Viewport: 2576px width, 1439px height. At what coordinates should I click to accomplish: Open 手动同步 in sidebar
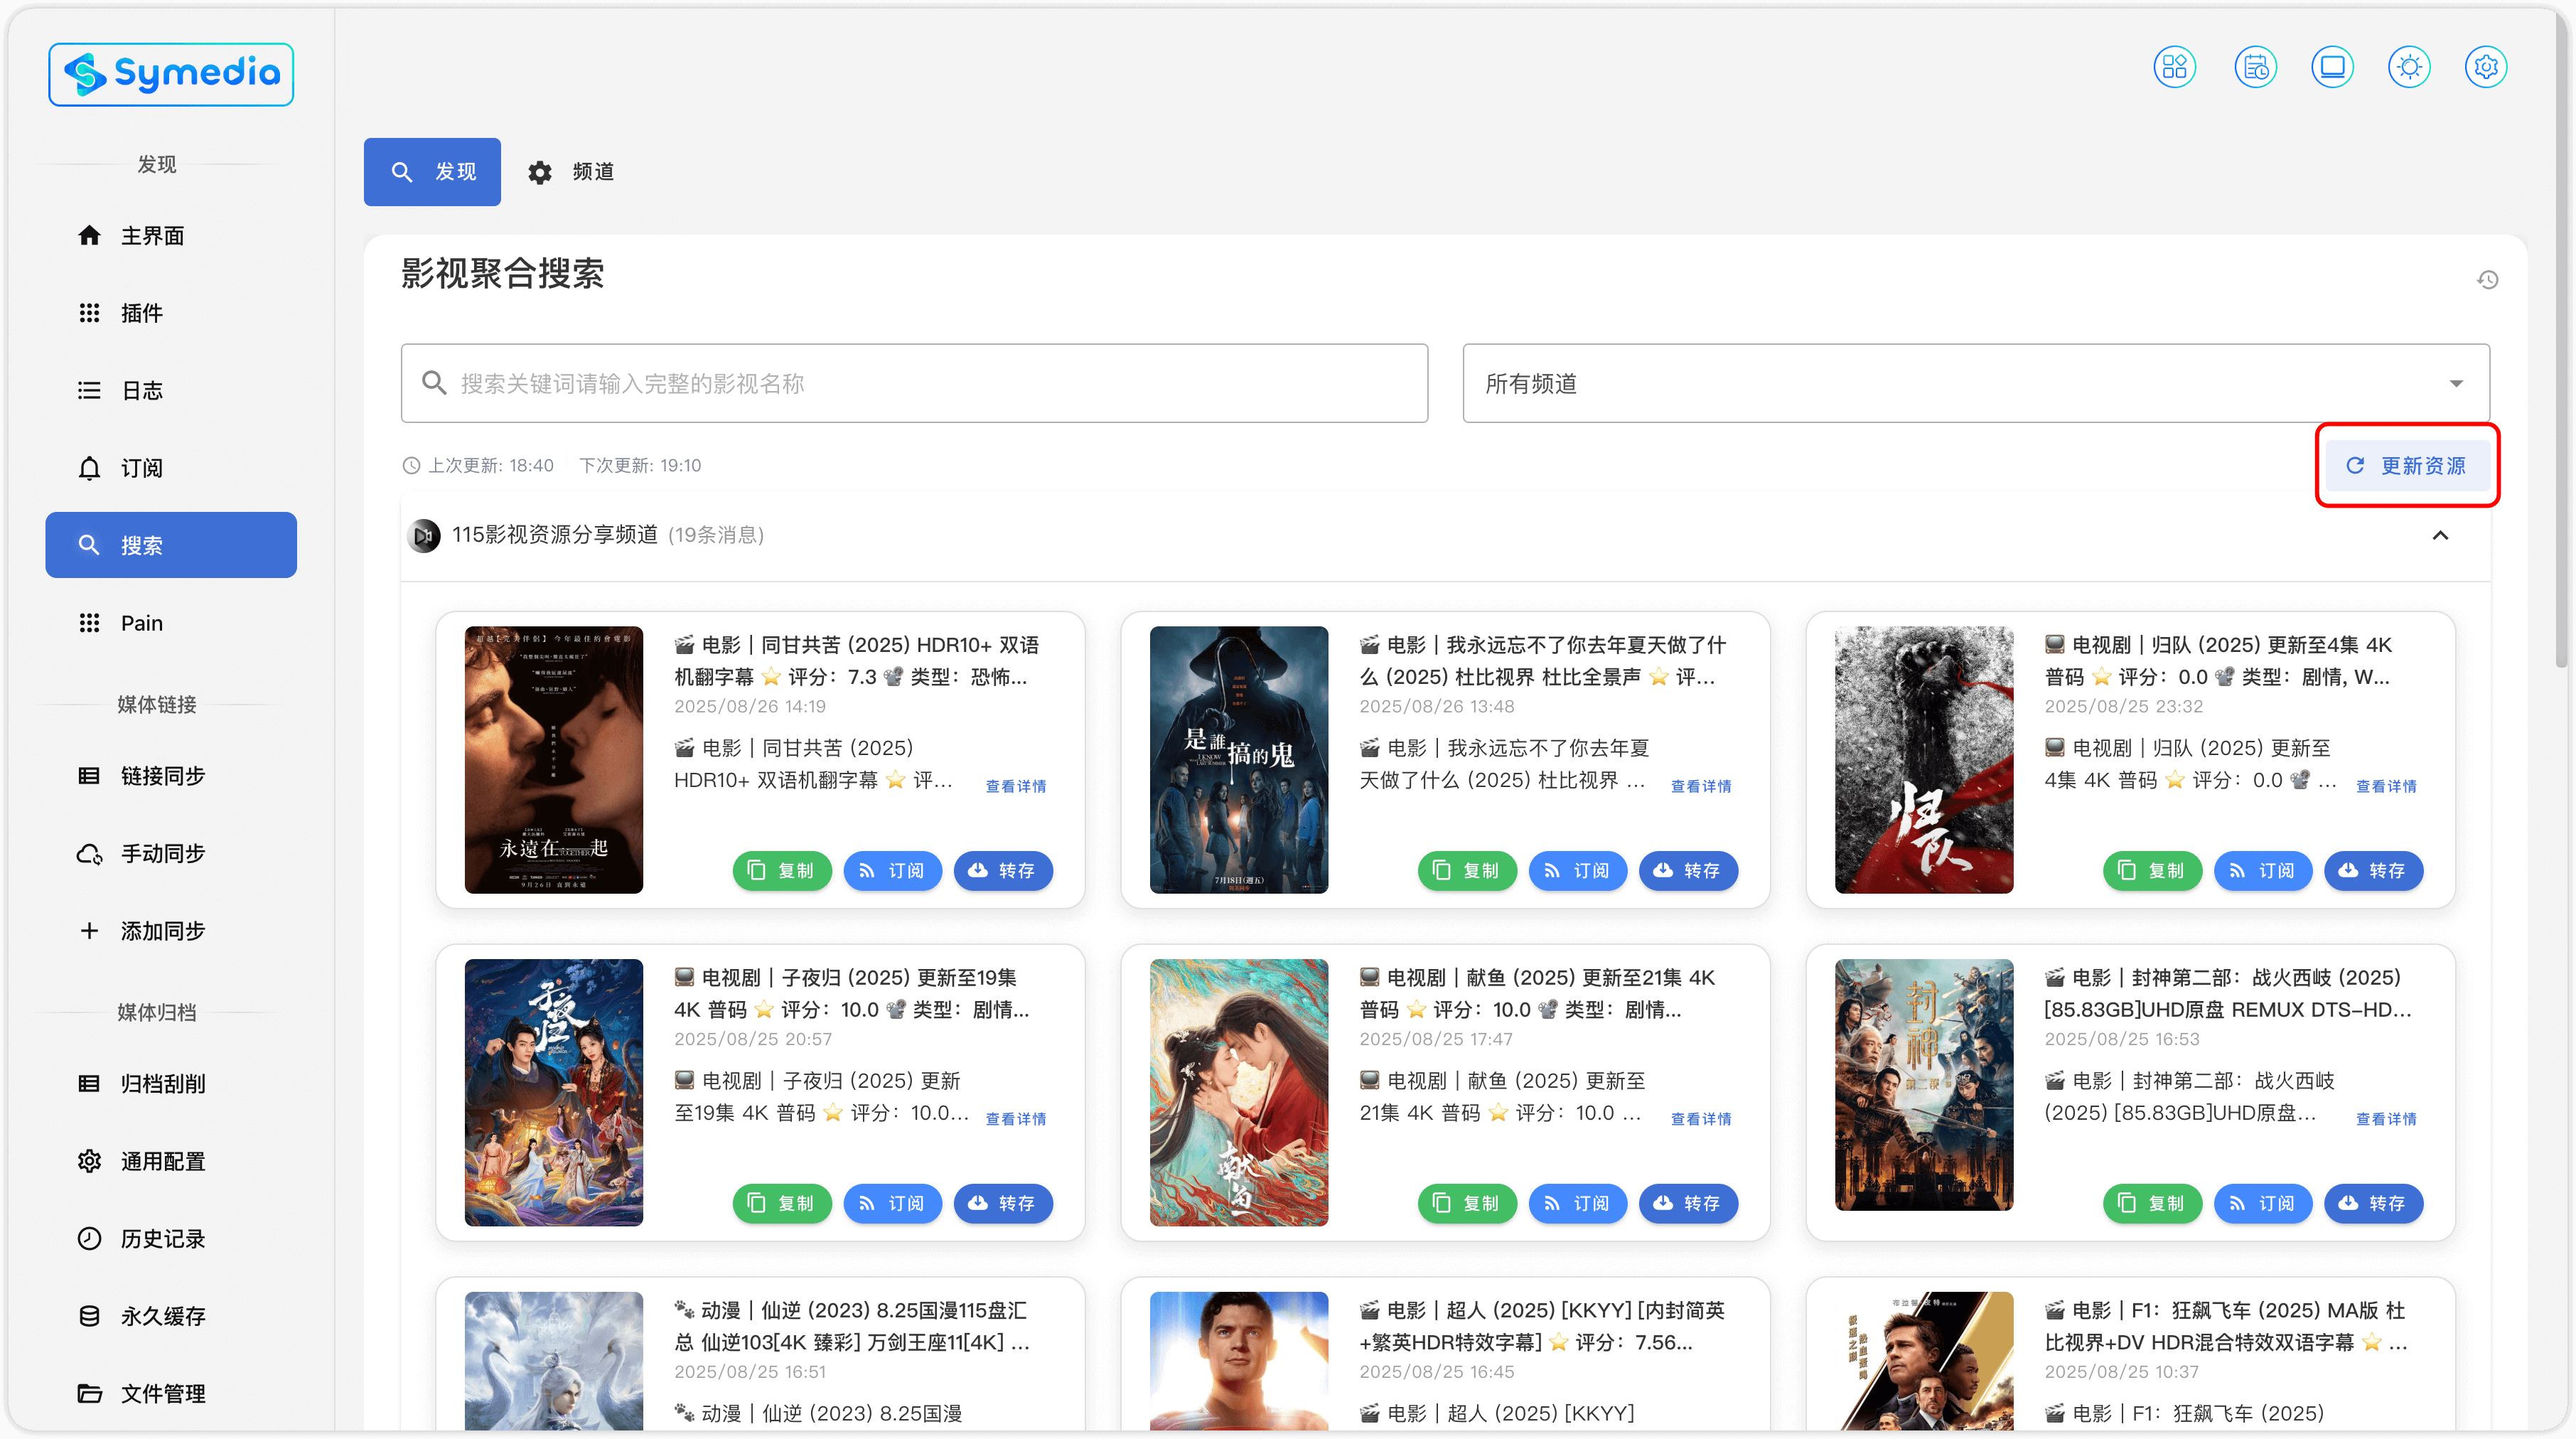(x=162, y=853)
